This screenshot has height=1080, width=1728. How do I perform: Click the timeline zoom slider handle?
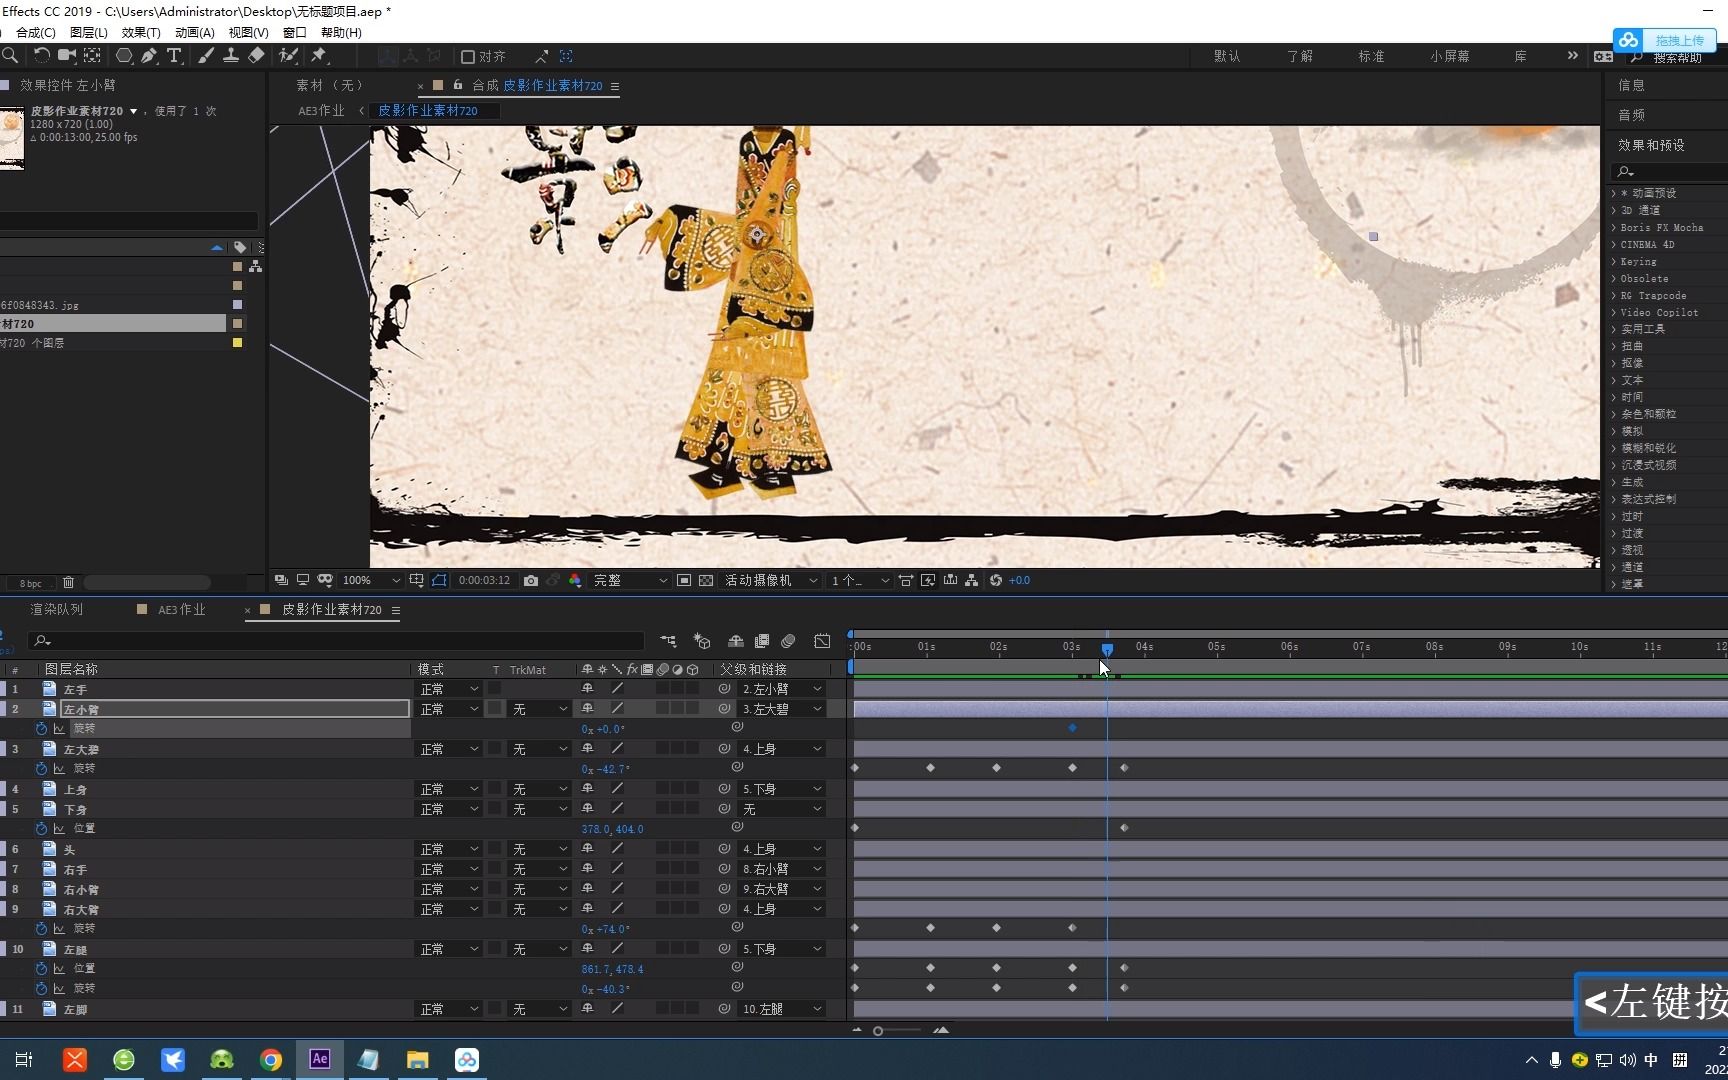coord(878,1031)
